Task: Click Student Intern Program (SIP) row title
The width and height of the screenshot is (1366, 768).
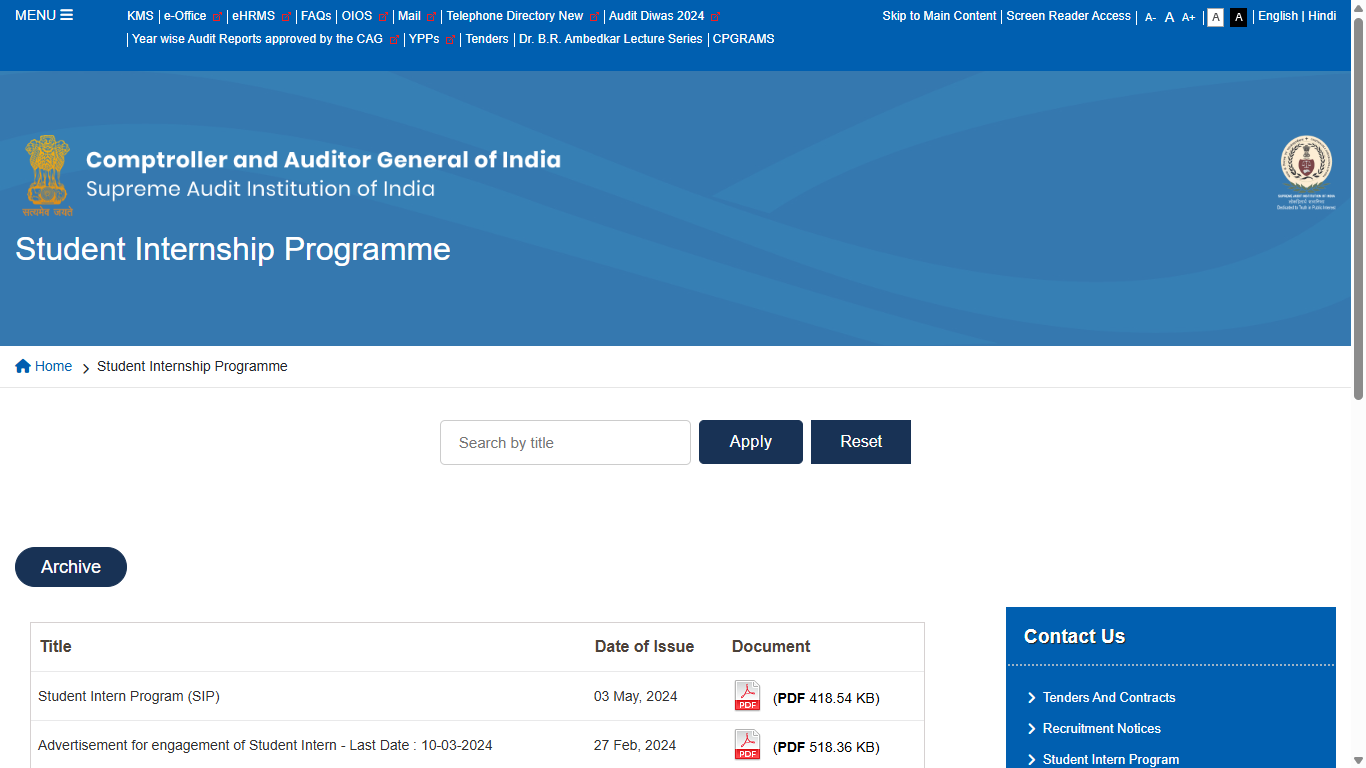Action: 129,696
